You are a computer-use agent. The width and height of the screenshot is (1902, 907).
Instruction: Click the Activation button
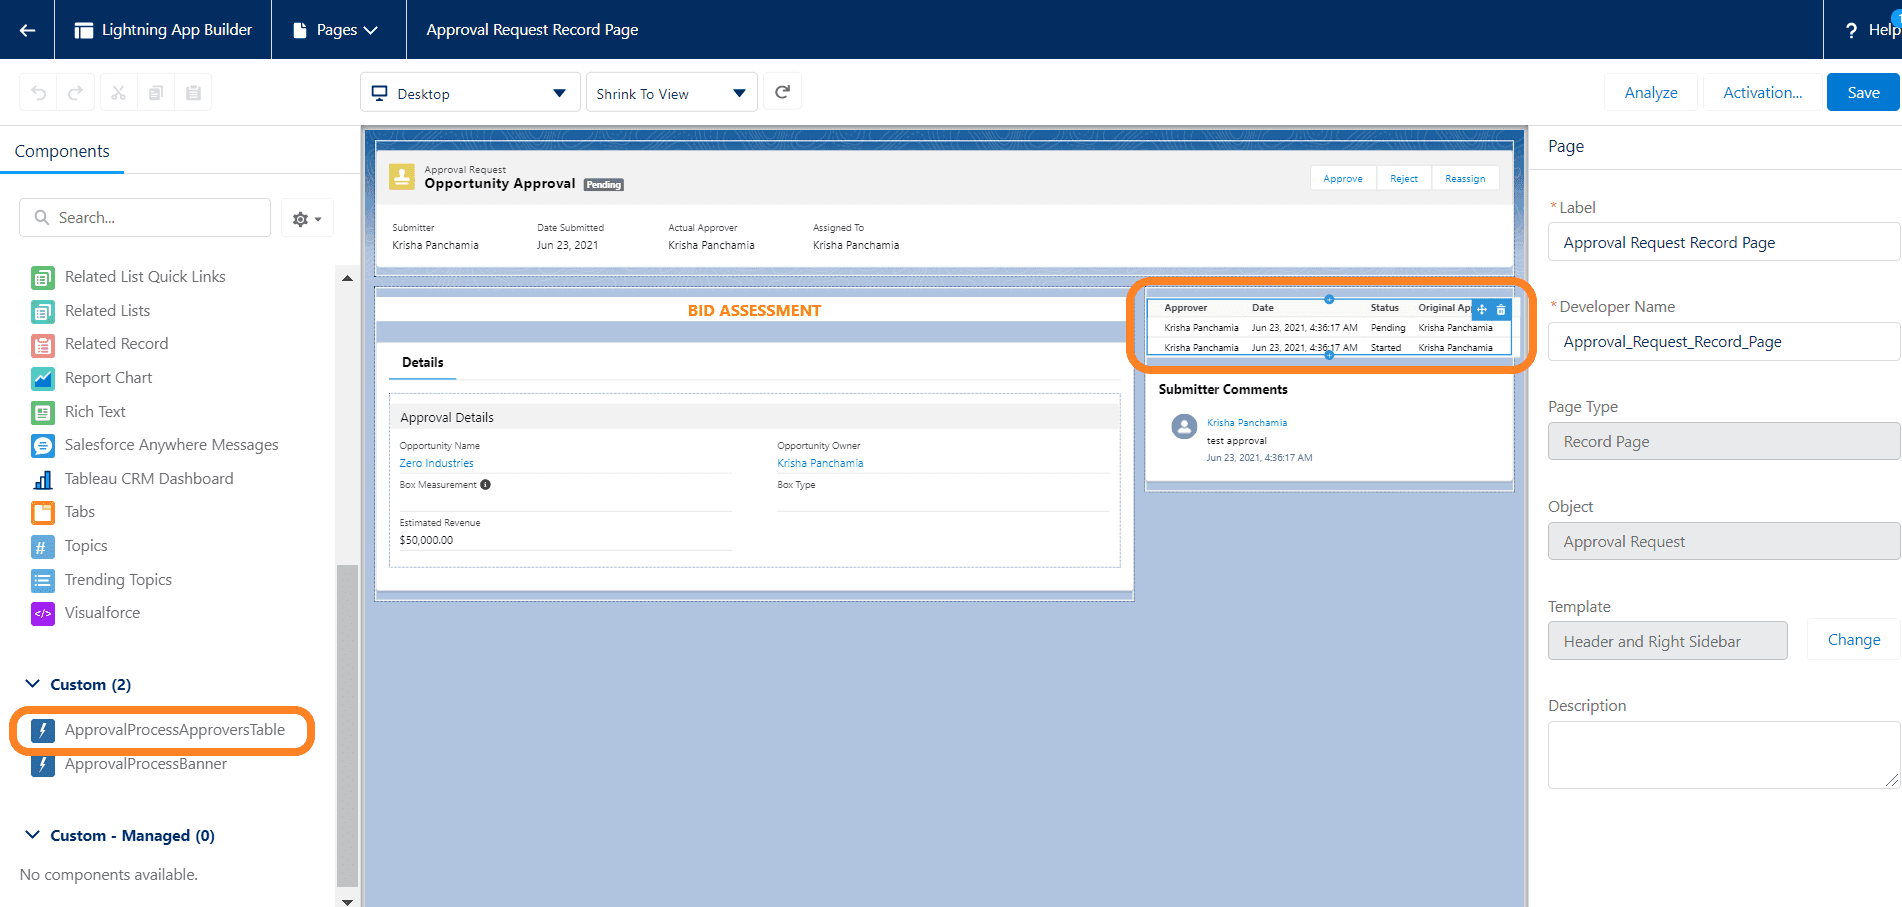(x=1762, y=92)
